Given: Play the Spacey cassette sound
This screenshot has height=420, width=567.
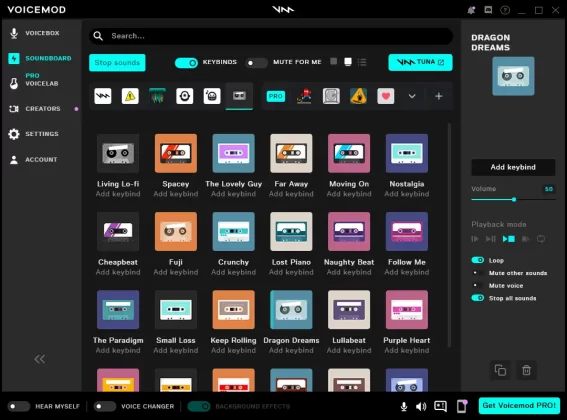Looking at the screenshot, I should tap(176, 153).
